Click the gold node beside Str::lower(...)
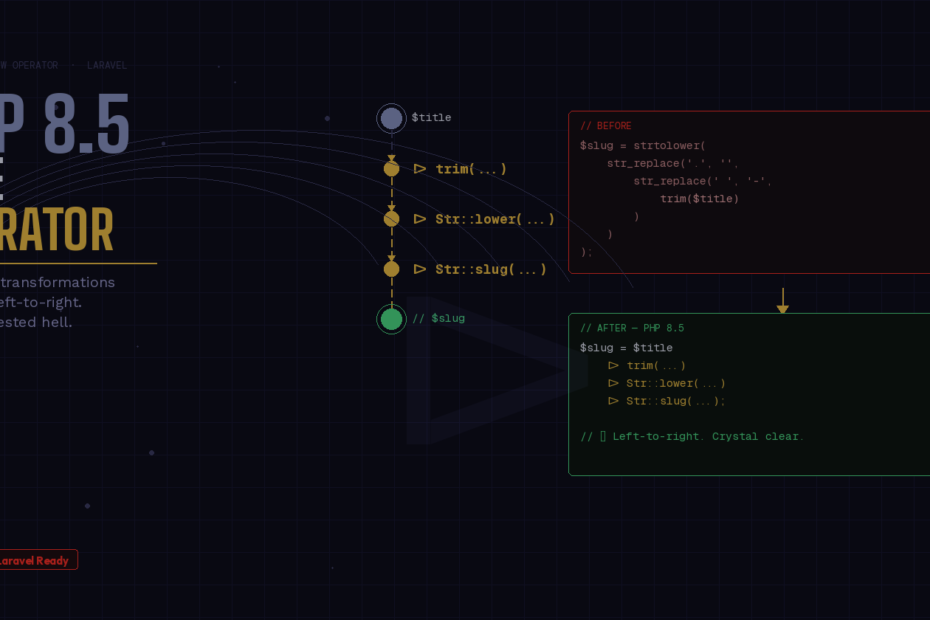 coord(391,219)
